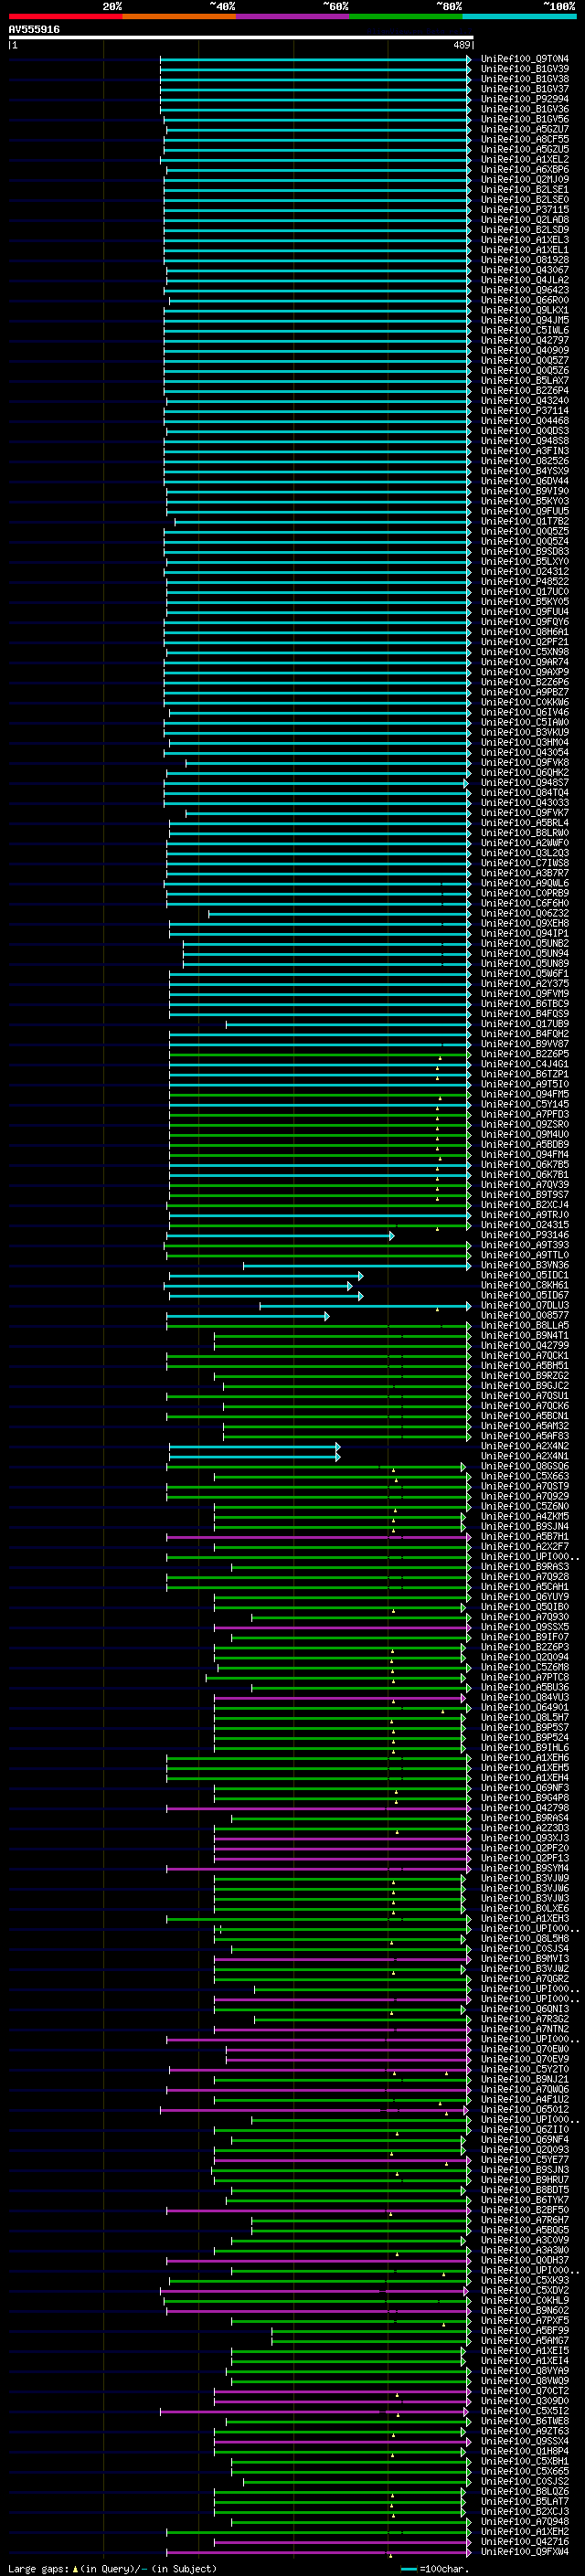
Task: Select the UniRef100_C5IWL6 label
Action: pyautogui.click(x=525, y=330)
